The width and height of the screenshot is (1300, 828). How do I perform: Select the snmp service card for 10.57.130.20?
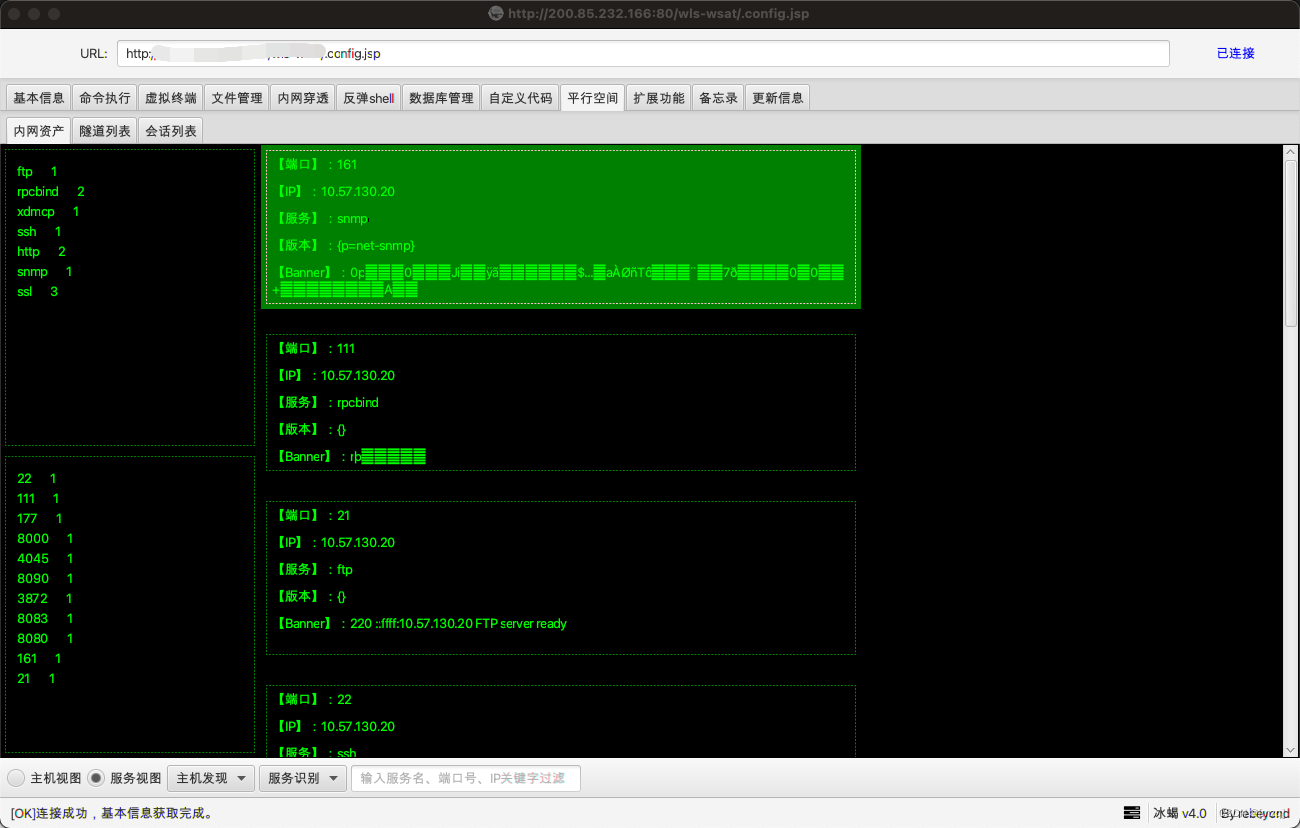[560, 227]
